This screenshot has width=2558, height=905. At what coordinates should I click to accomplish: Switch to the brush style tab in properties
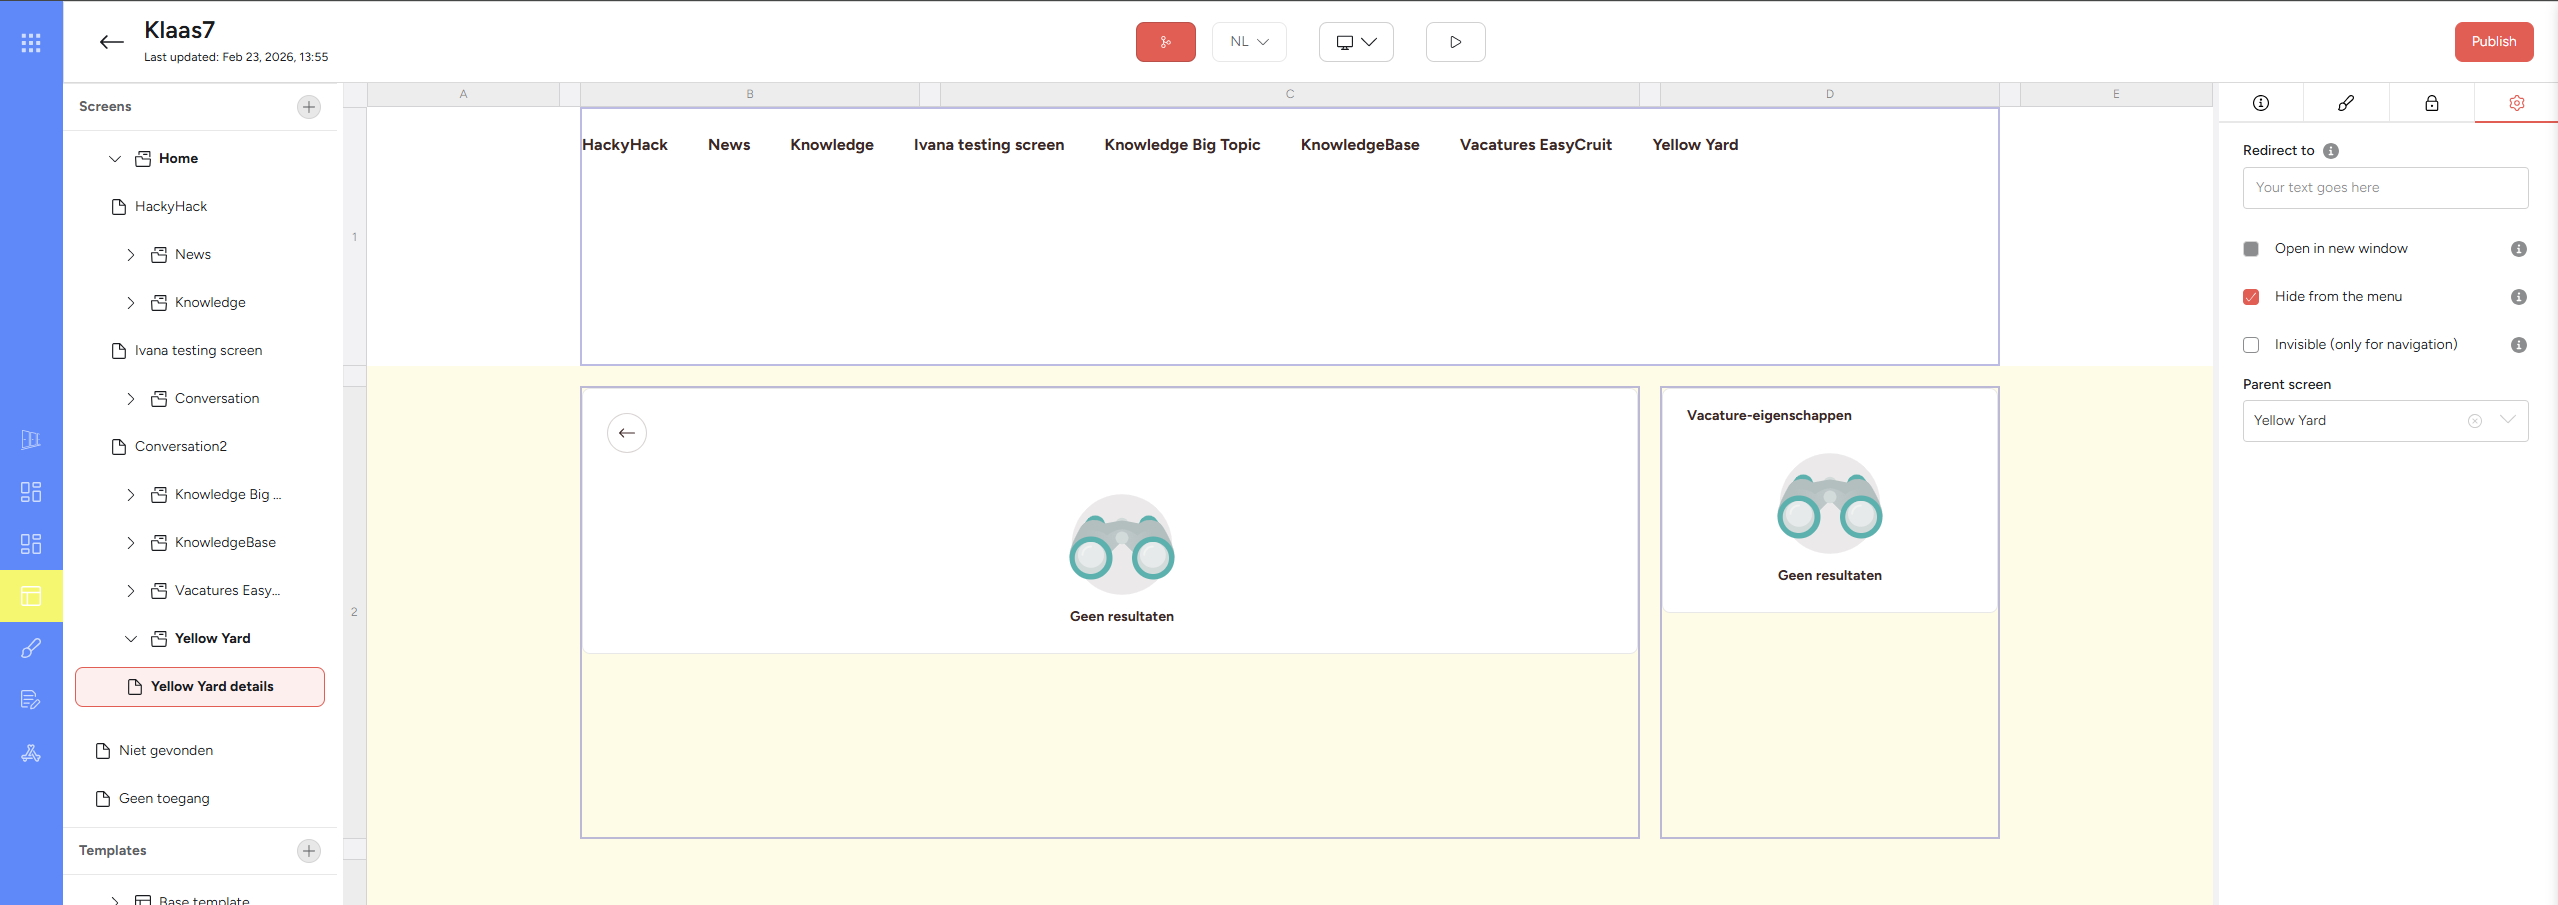(x=2346, y=103)
